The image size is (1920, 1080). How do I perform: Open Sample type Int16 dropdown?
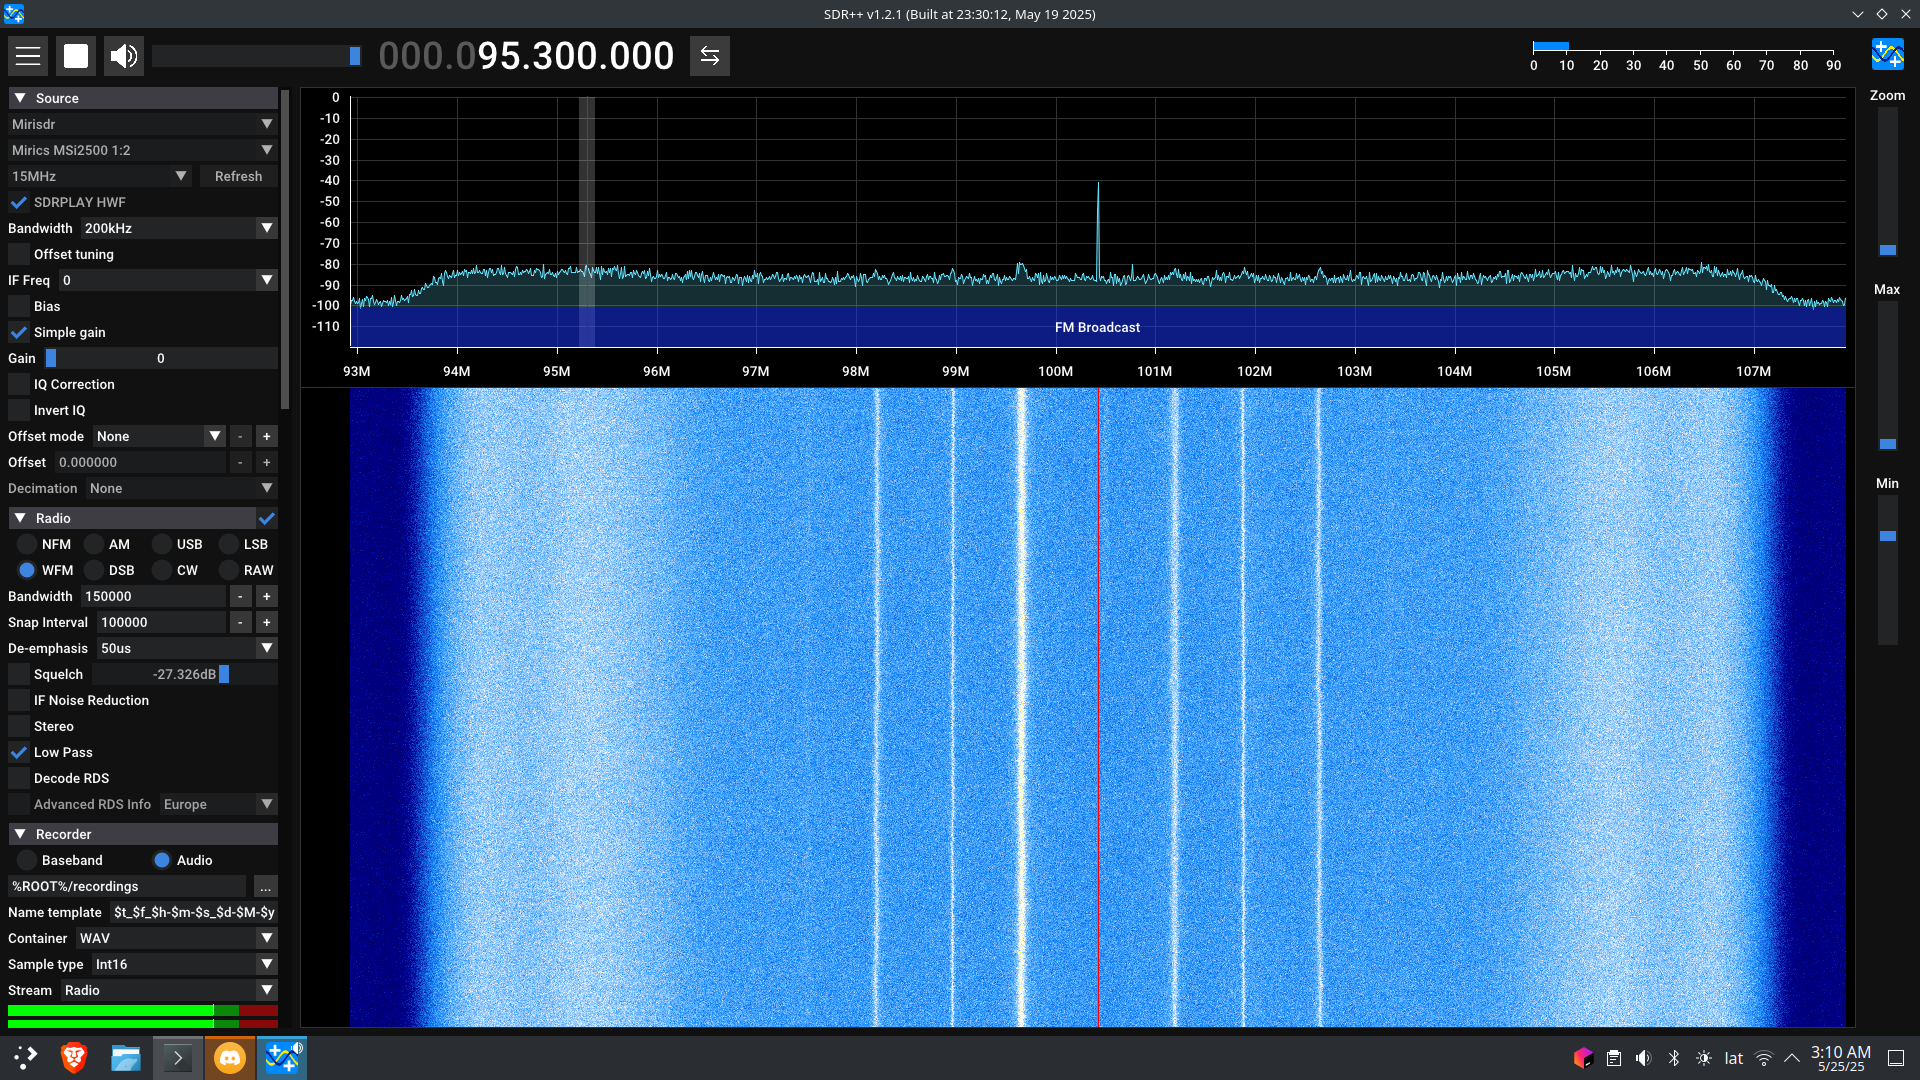point(184,964)
